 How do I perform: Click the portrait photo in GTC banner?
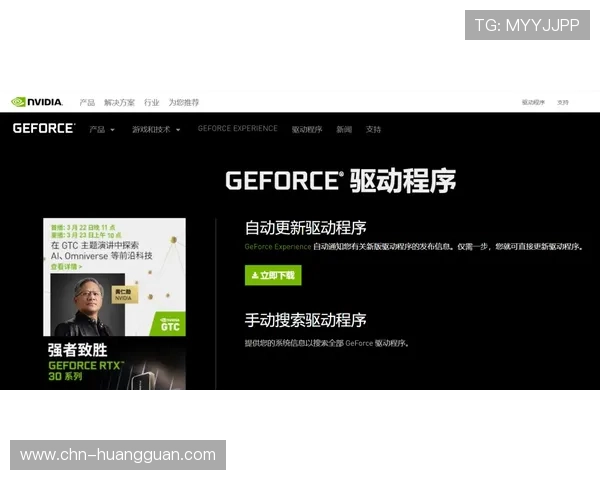point(88,305)
